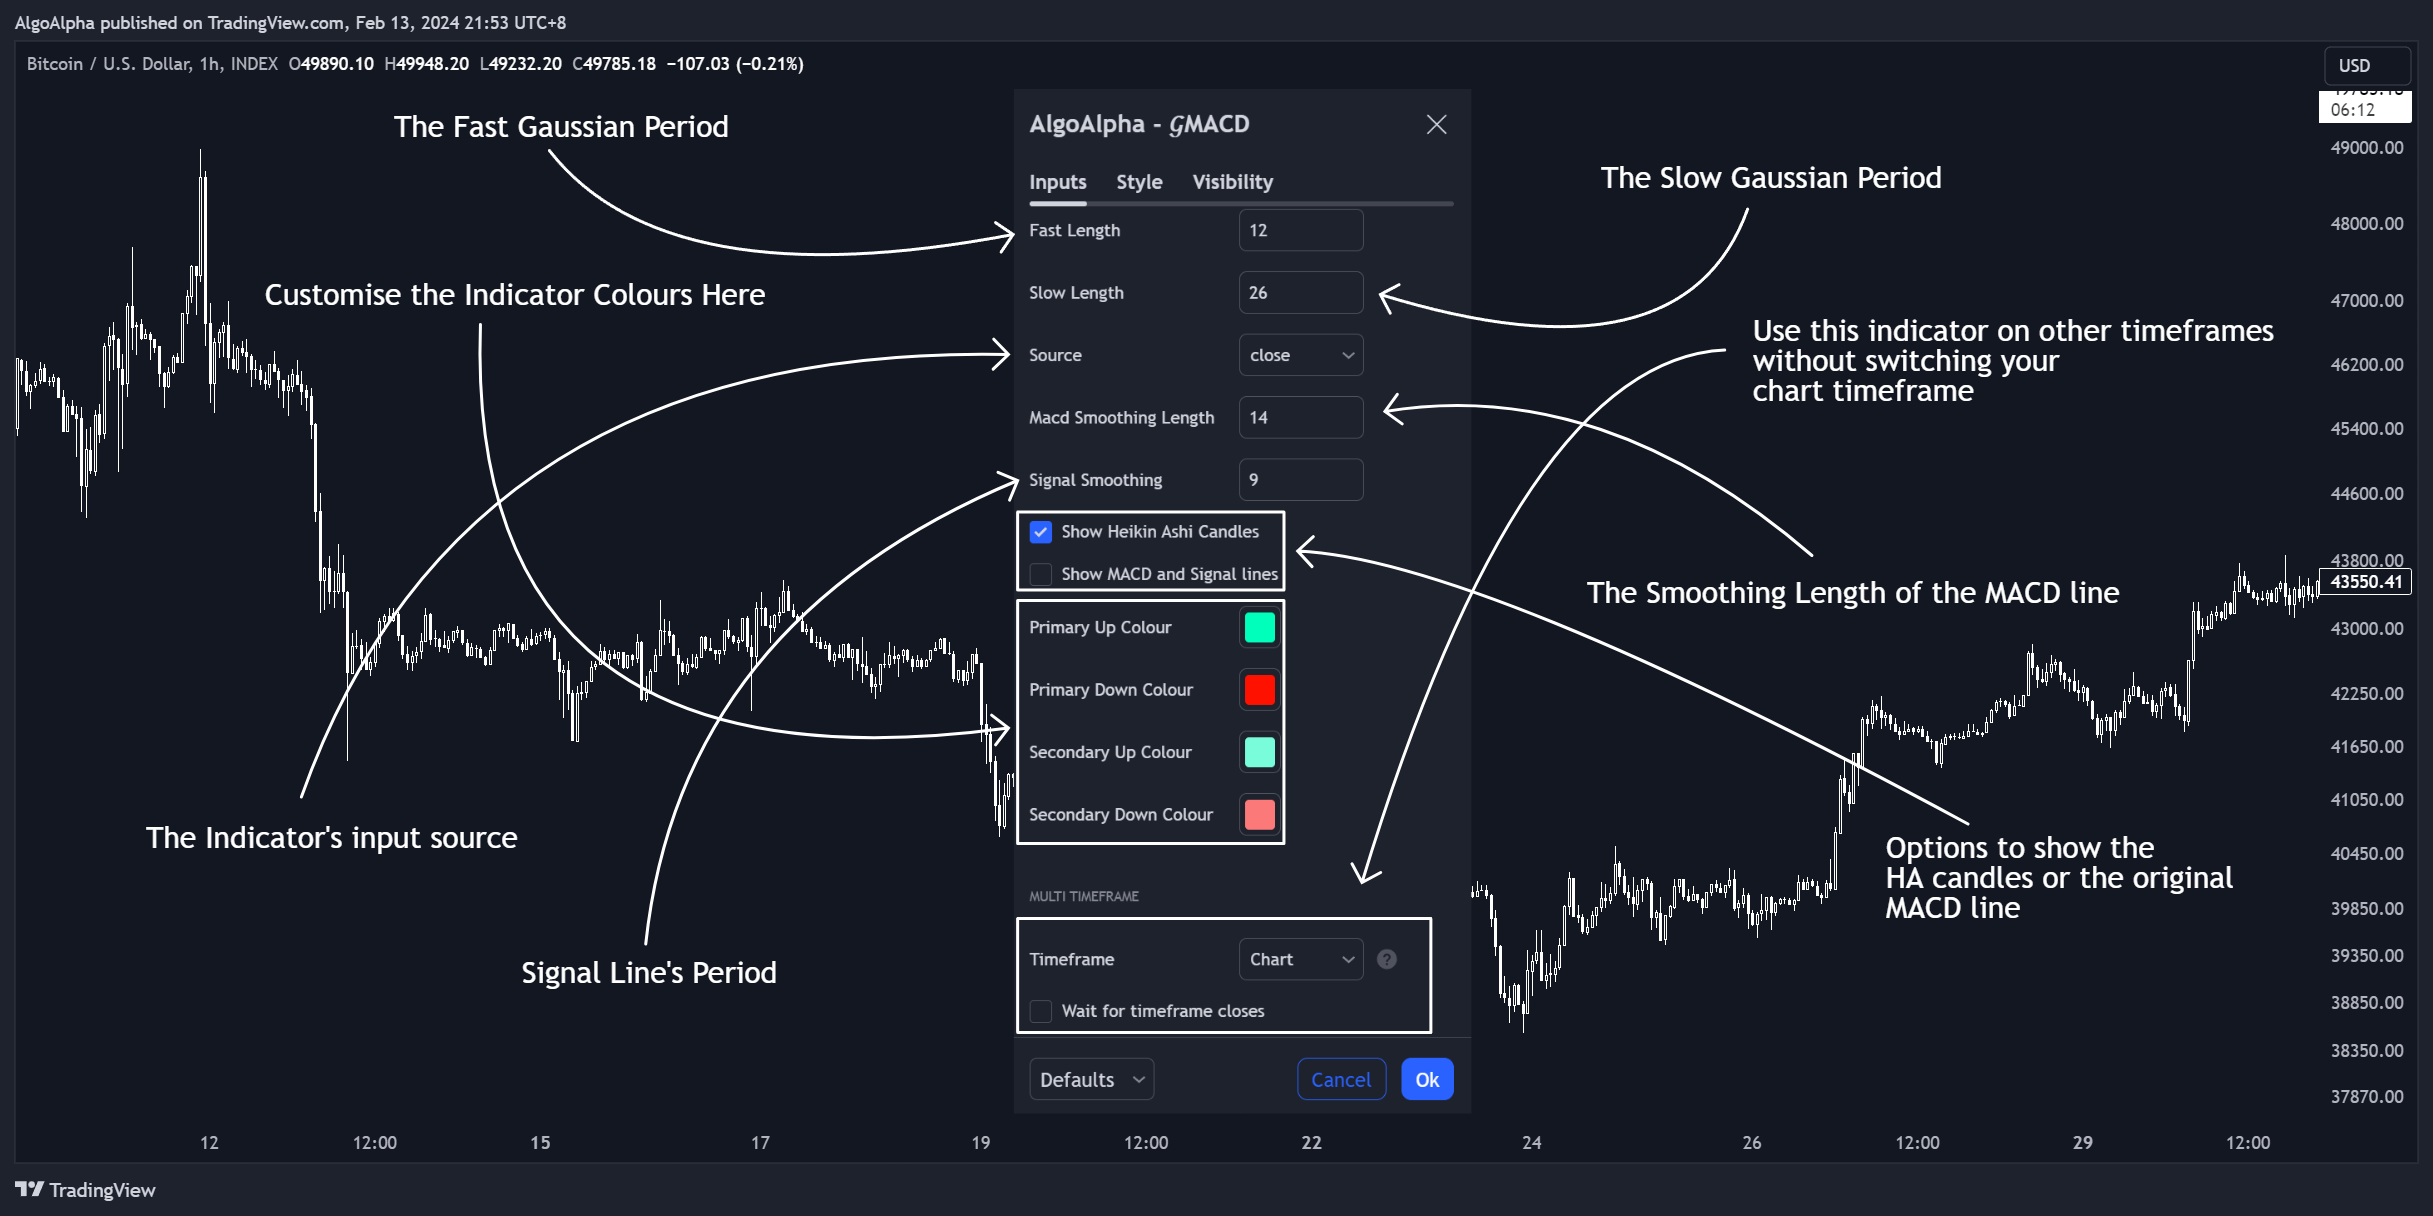2433x1216 pixels.
Task: Edit the Fast Length field
Action: 1300,230
